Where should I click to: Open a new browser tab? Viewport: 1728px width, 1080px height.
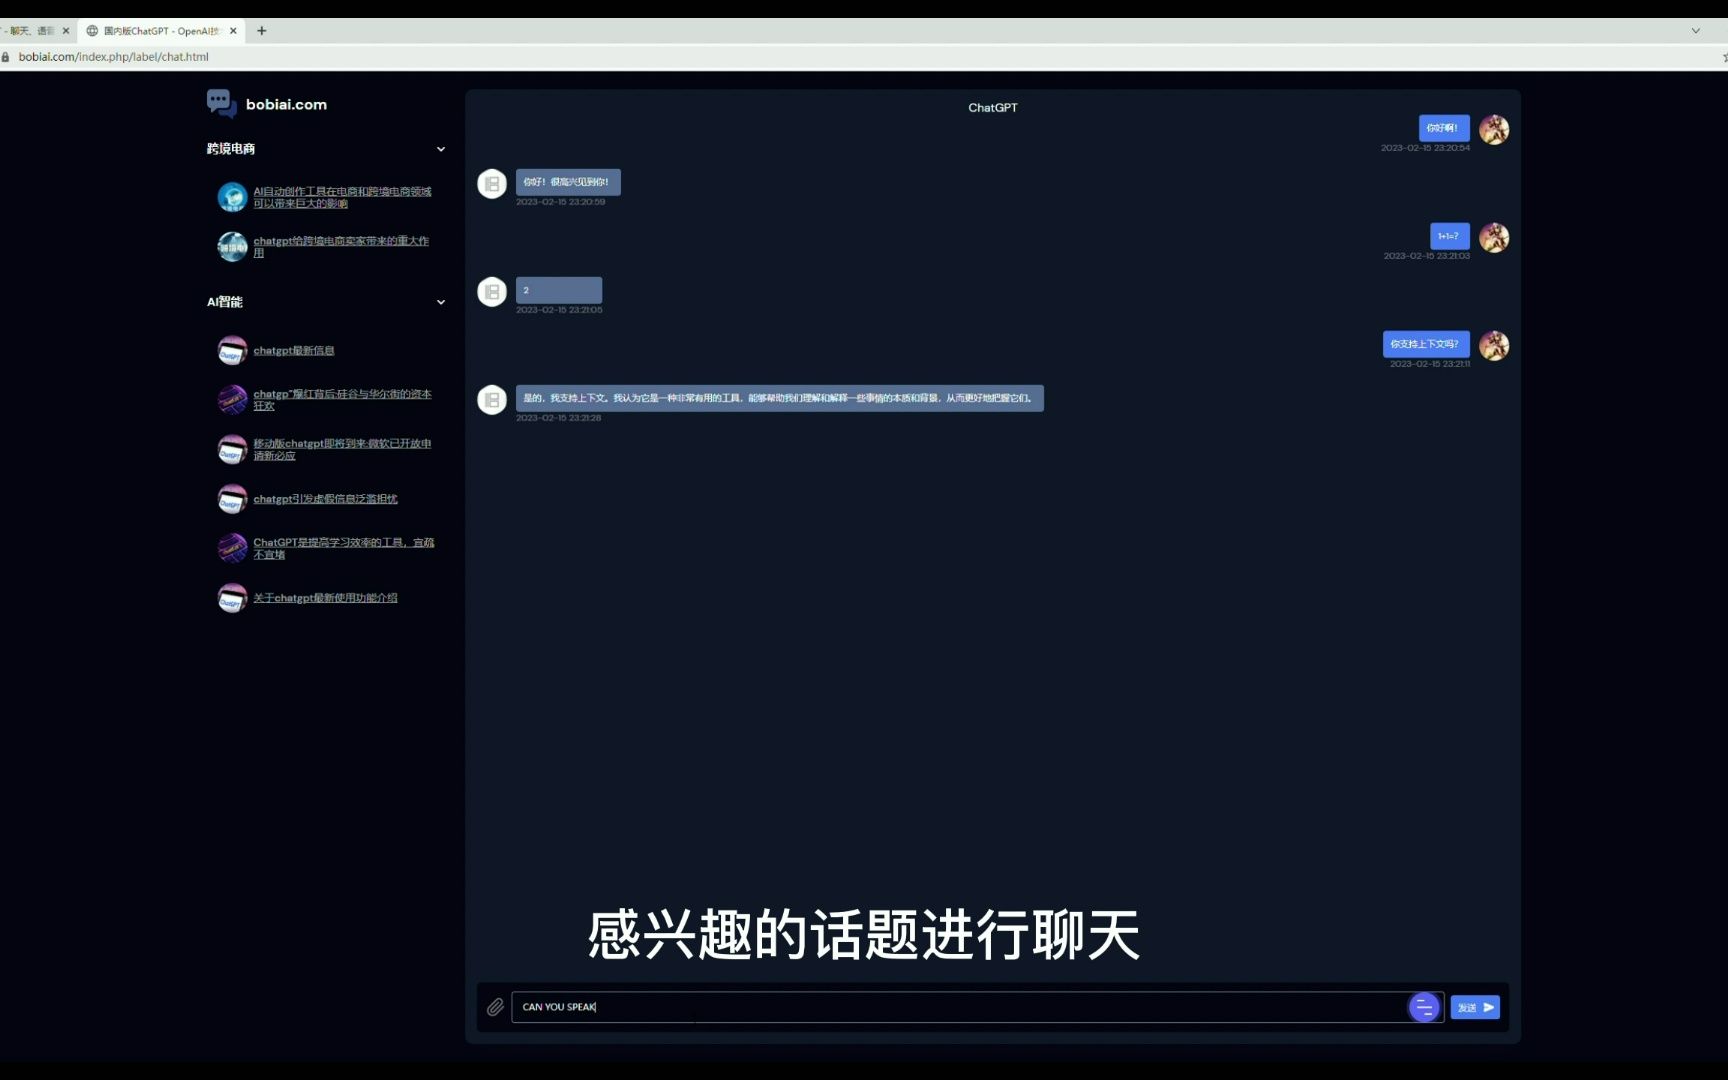[x=262, y=31]
